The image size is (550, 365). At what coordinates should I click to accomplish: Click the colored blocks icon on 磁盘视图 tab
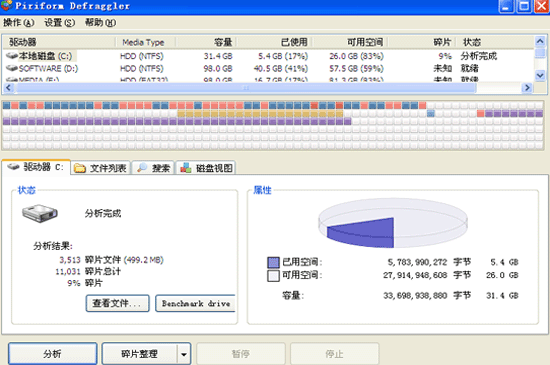(186, 168)
